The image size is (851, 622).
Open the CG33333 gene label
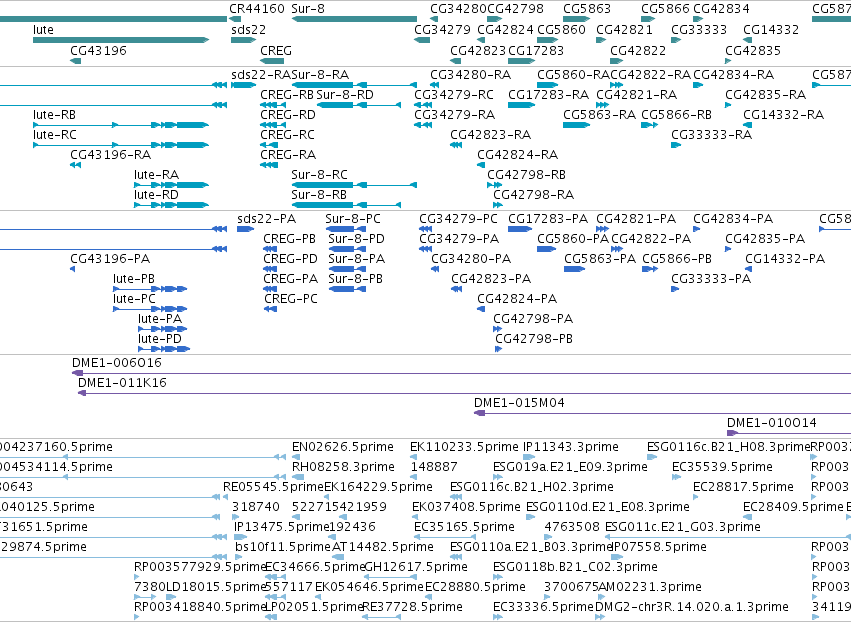(698, 30)
